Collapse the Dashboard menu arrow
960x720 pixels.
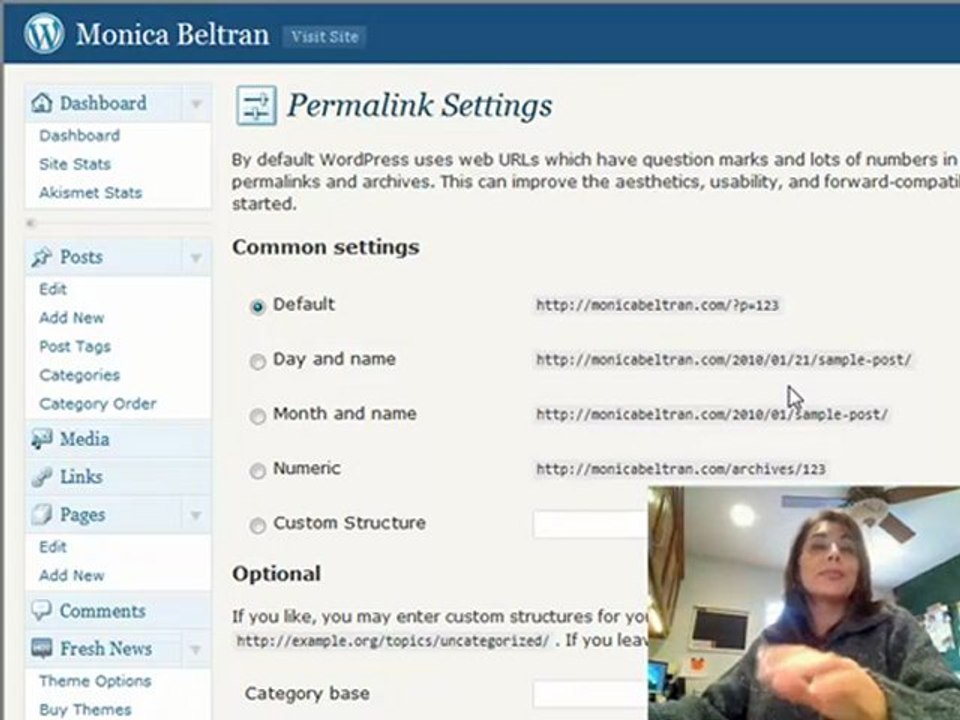(196, 103)
